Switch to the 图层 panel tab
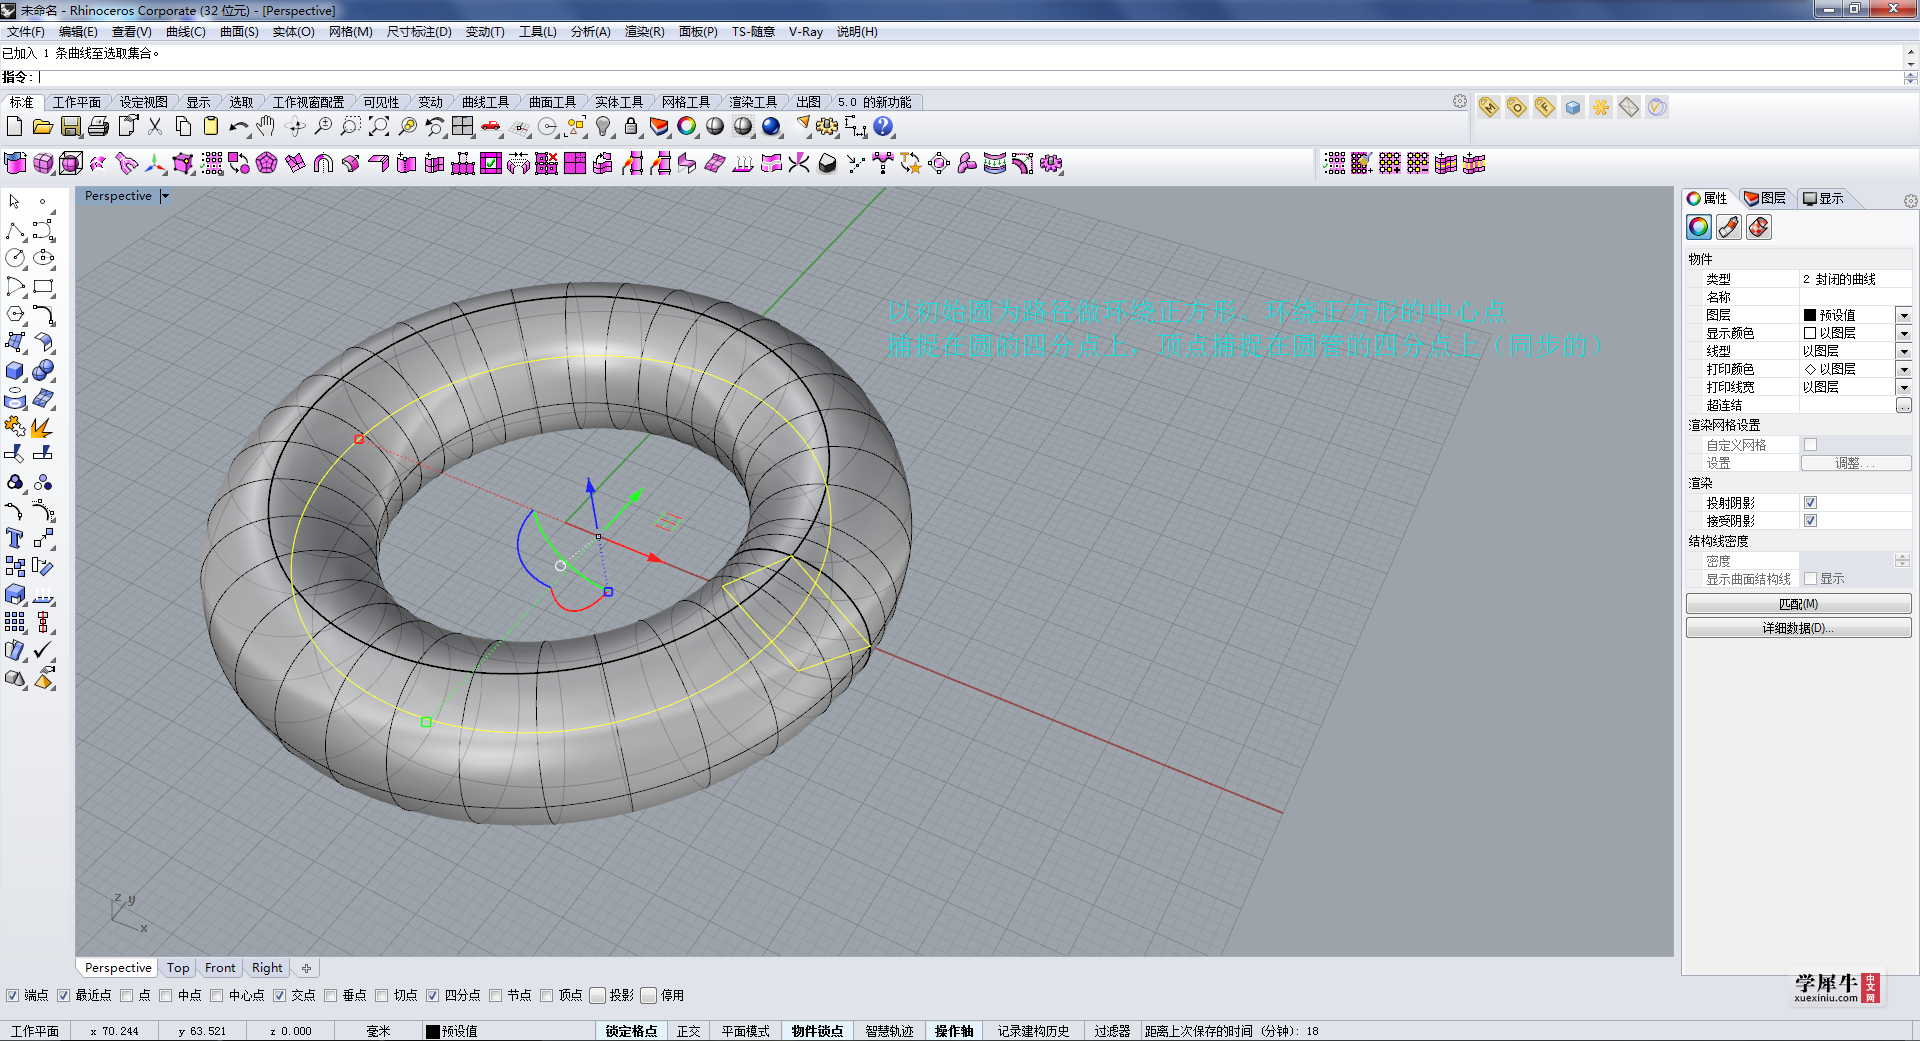Viewport: 1920px width, 1041px height. click(1765, 198)
